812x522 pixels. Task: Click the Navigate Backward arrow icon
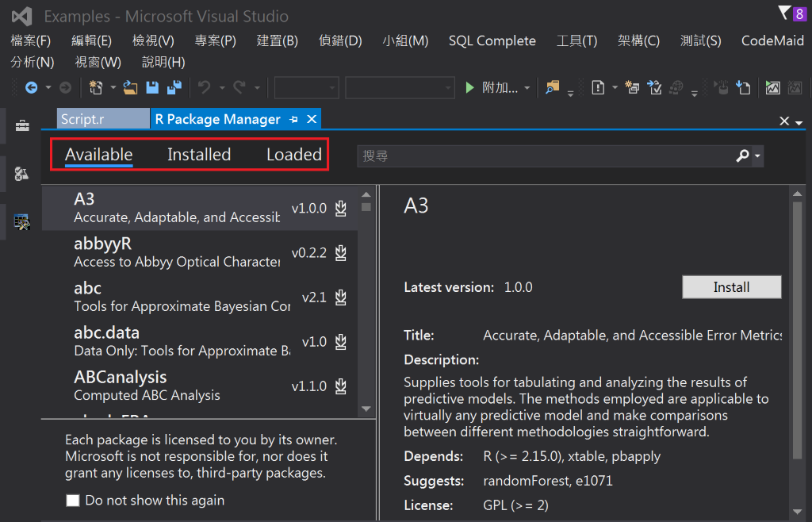[32, 88]
